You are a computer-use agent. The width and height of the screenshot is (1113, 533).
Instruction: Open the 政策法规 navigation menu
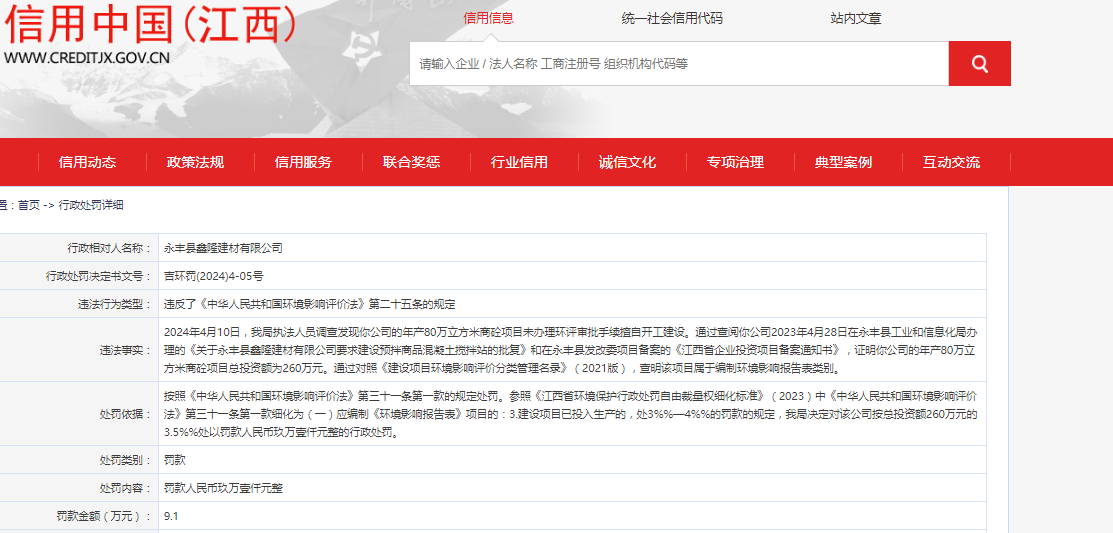195,162
